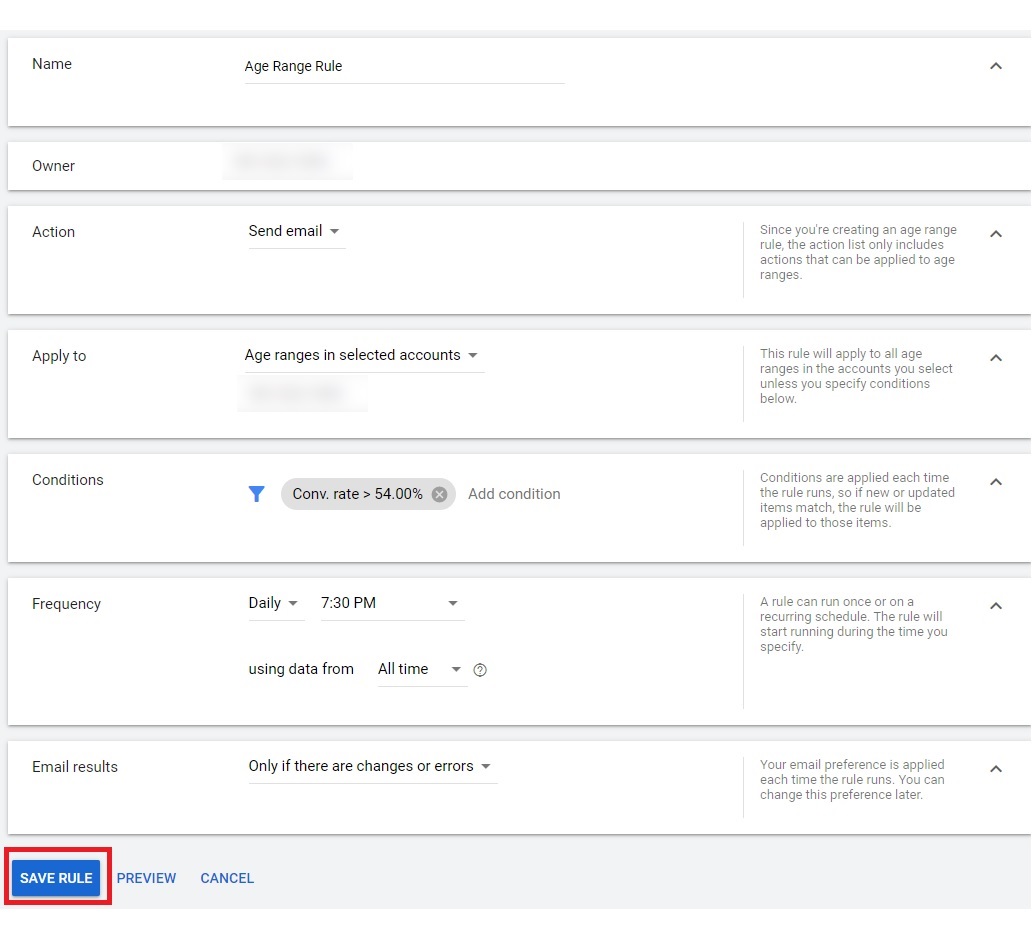The height and width of the screenshot is (940, 1034).
Task: Collapse the Action section
Action: click(x=996, y=234)
